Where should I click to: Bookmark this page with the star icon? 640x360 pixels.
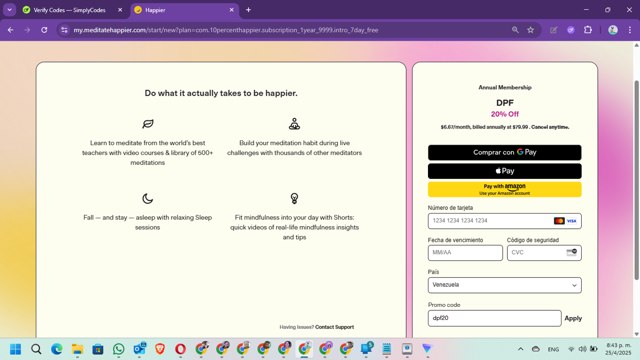point(531,30)
